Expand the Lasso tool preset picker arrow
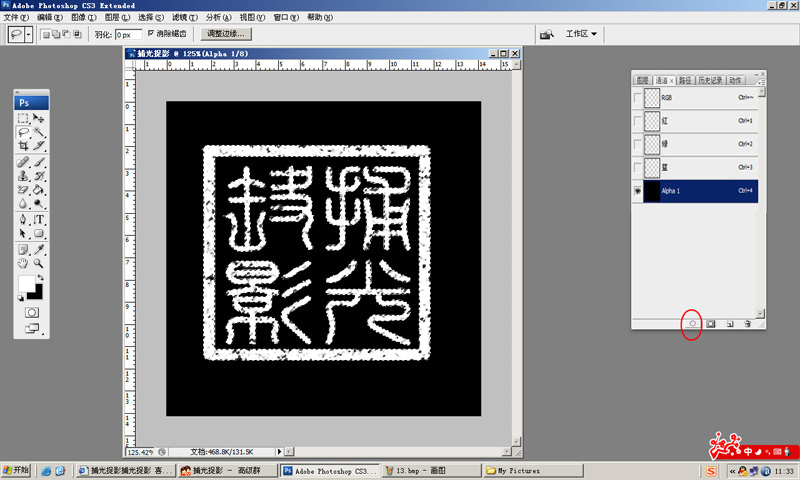The width and height of the screenshot is (800, 480). coord(29,34)
